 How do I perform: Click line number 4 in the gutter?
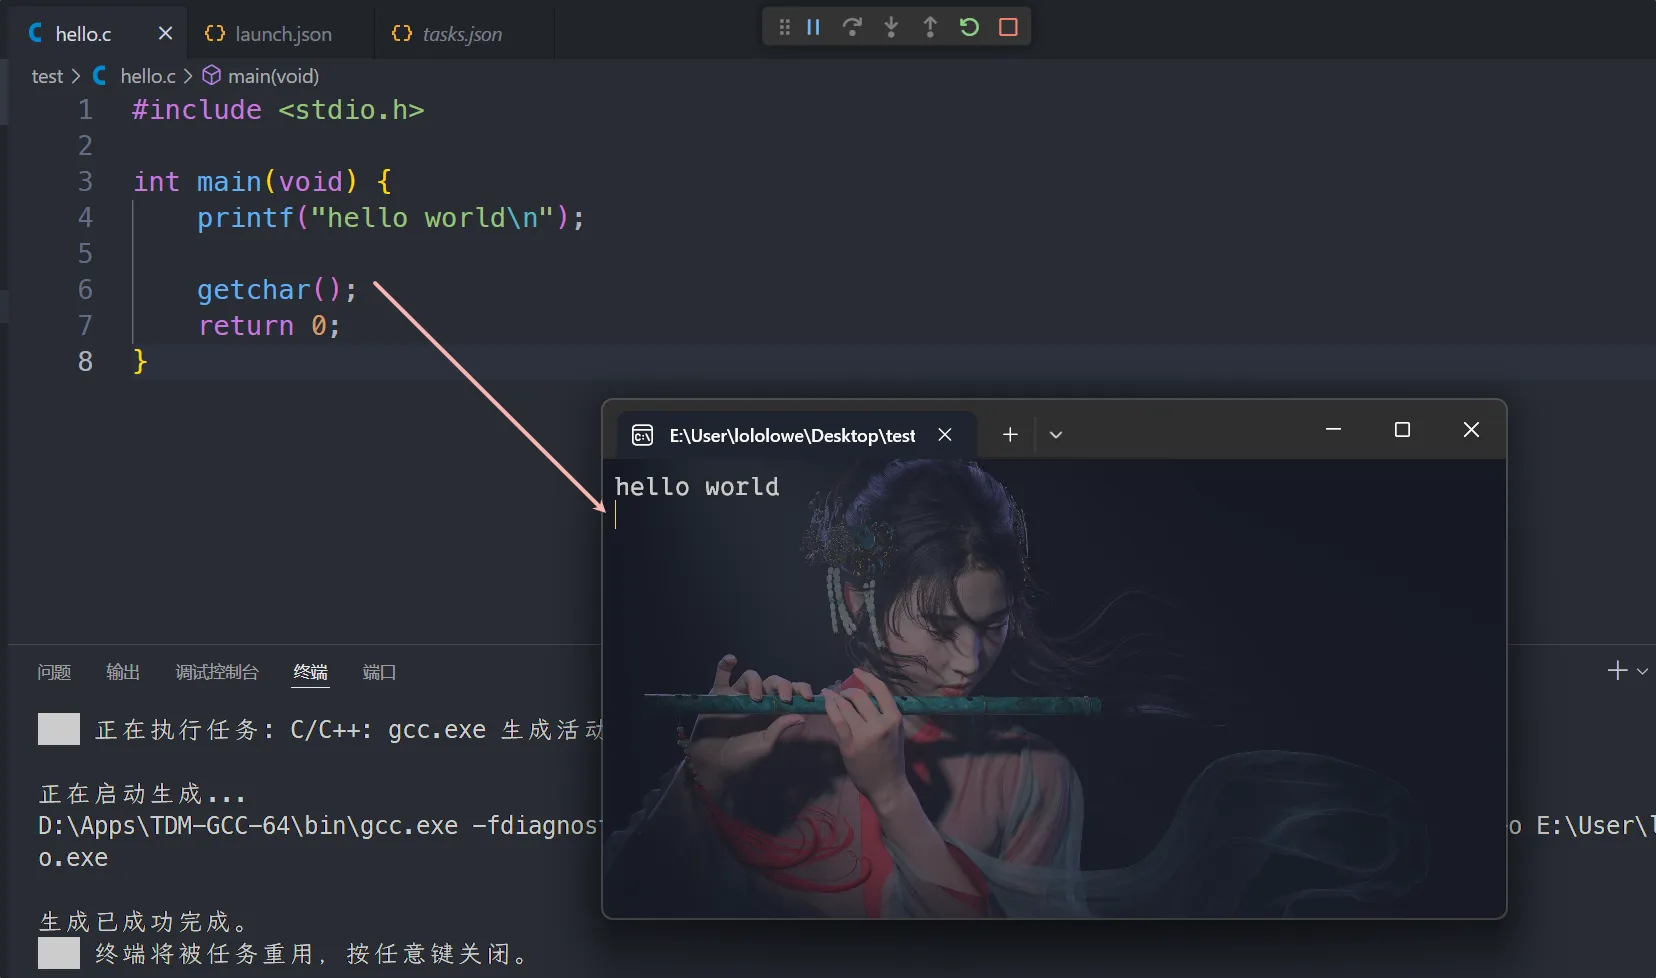[85, 217]
